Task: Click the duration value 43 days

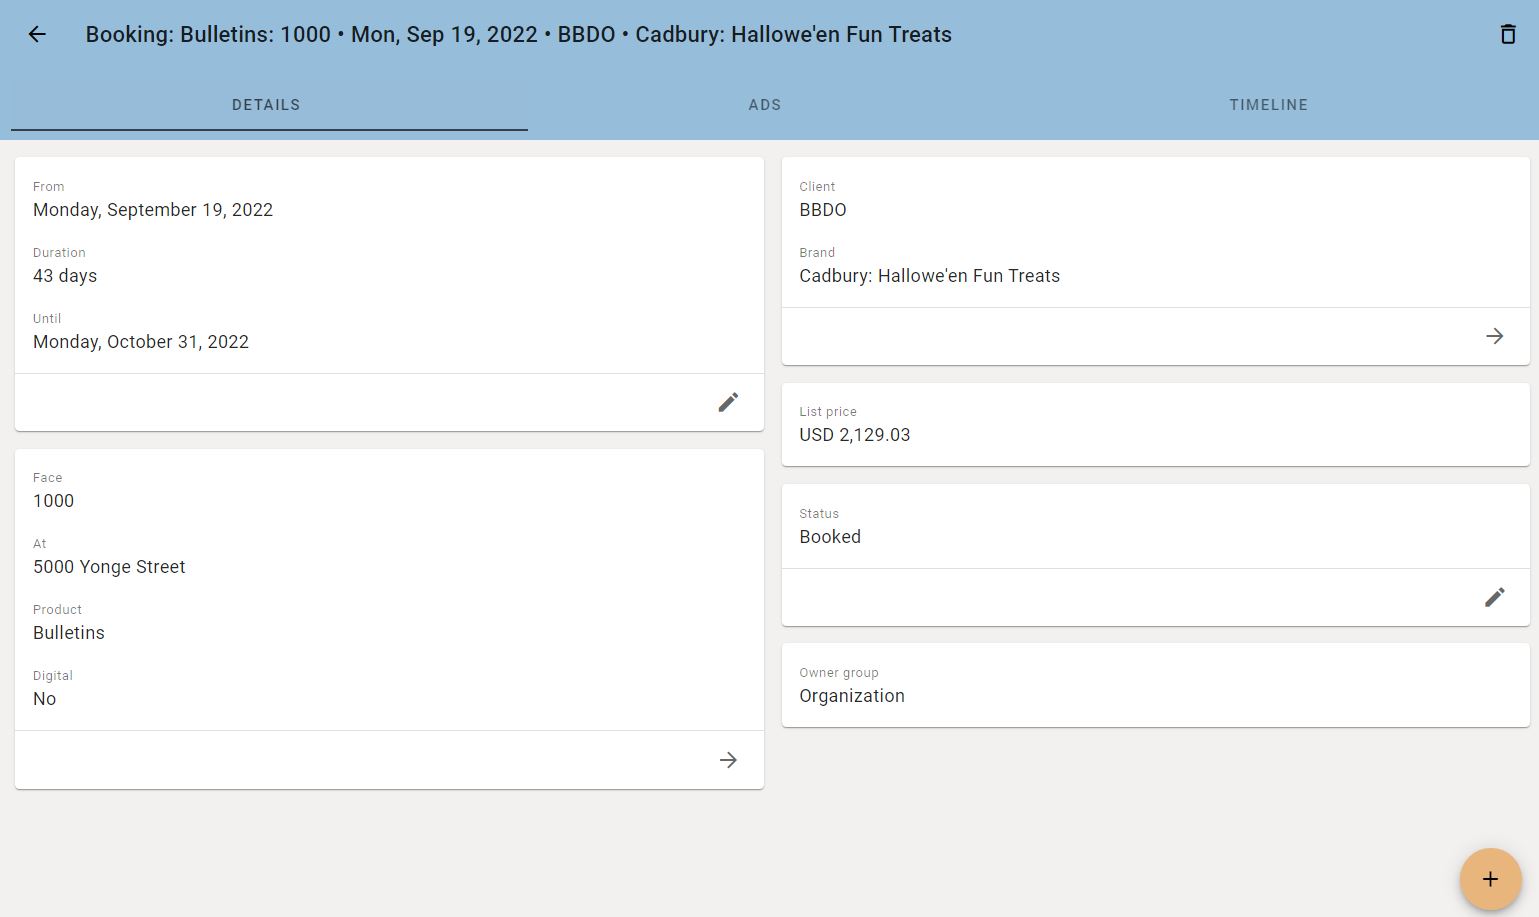Action: [65, 276]
